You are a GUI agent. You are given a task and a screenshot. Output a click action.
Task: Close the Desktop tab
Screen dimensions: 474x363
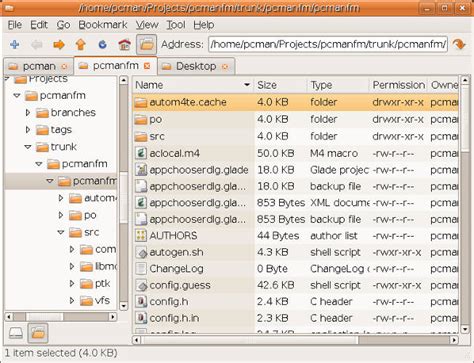click(225, 67)
